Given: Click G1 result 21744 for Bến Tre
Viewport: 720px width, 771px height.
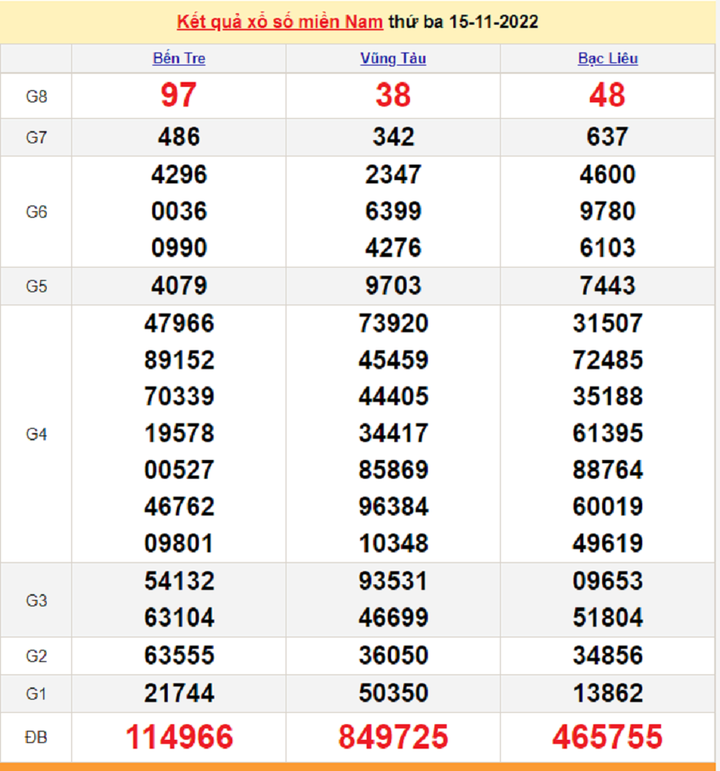Looking at the screenshot, I should [179, 693].
